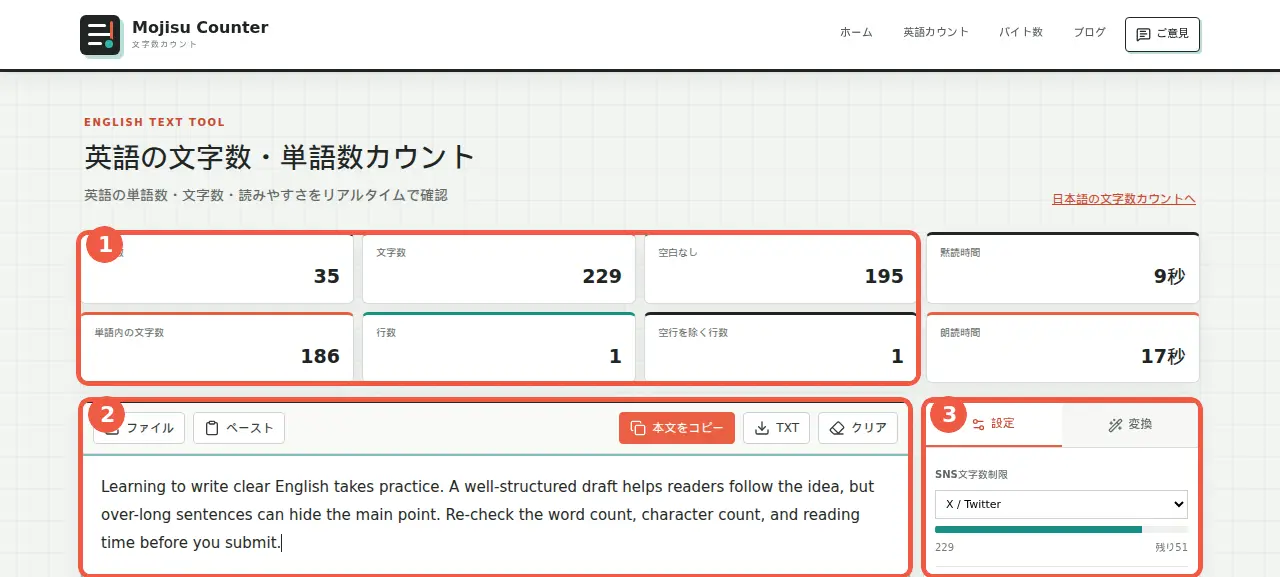Click the ENGLISH TEXT TOOL label
The width and height of the screenshot is (1280, 577).
tap(155, 122)
